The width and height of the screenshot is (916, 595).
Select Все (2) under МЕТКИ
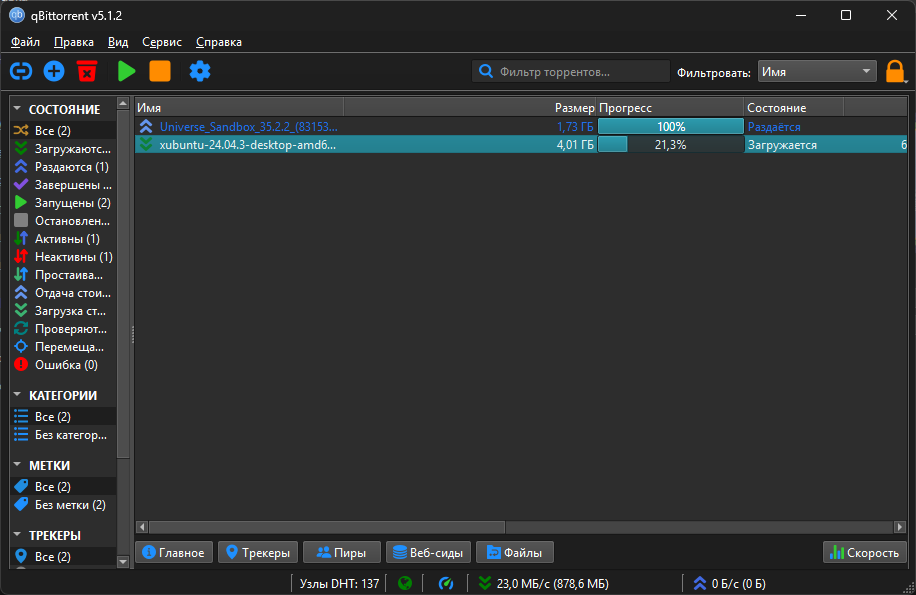tap(63, 486)
